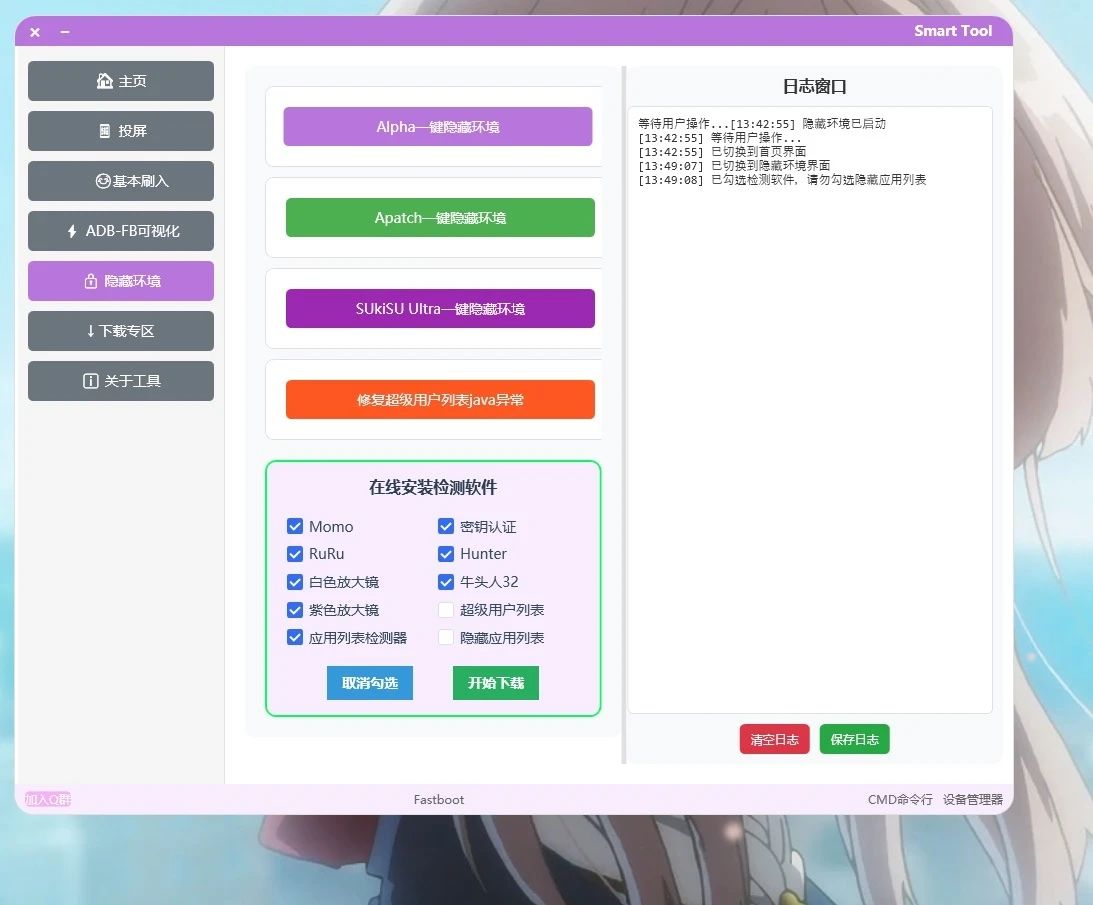Toggle the 牛头人32 checkbox

(x=446, y=581)
